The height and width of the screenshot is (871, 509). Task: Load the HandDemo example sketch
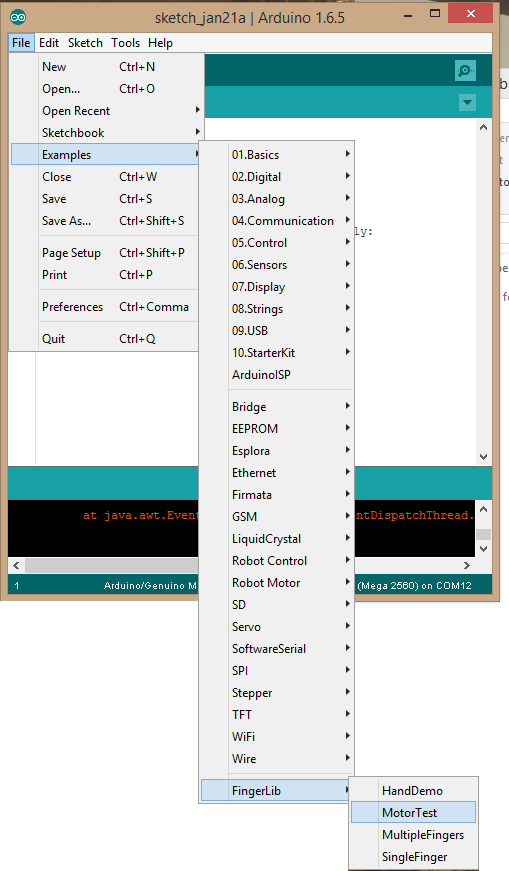(x=413, y=790)
